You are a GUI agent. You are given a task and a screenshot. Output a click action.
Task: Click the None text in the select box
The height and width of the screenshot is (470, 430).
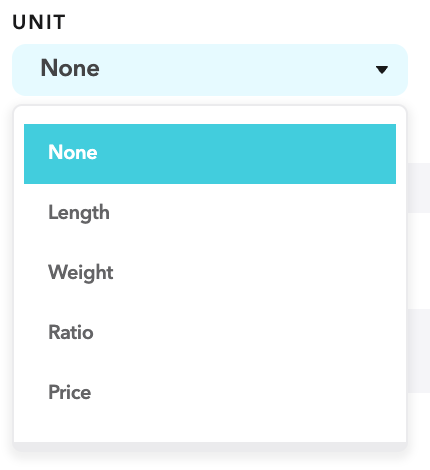click(70, 68)
